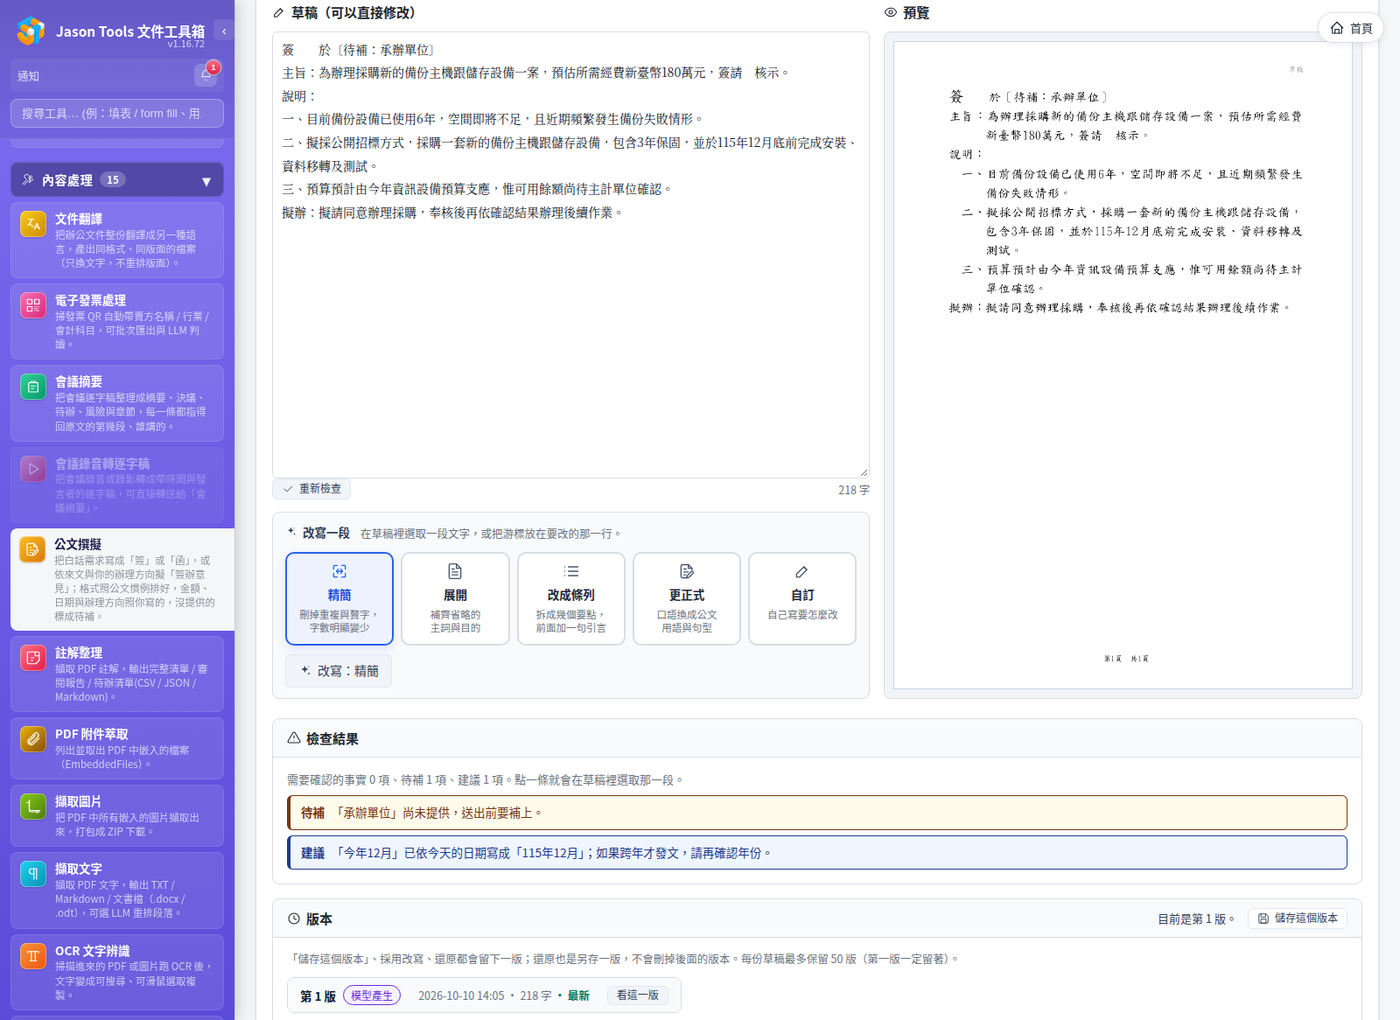Click the 文件翻譯 tool icon
This screenshot has height=1020, width=1400.
33,224
